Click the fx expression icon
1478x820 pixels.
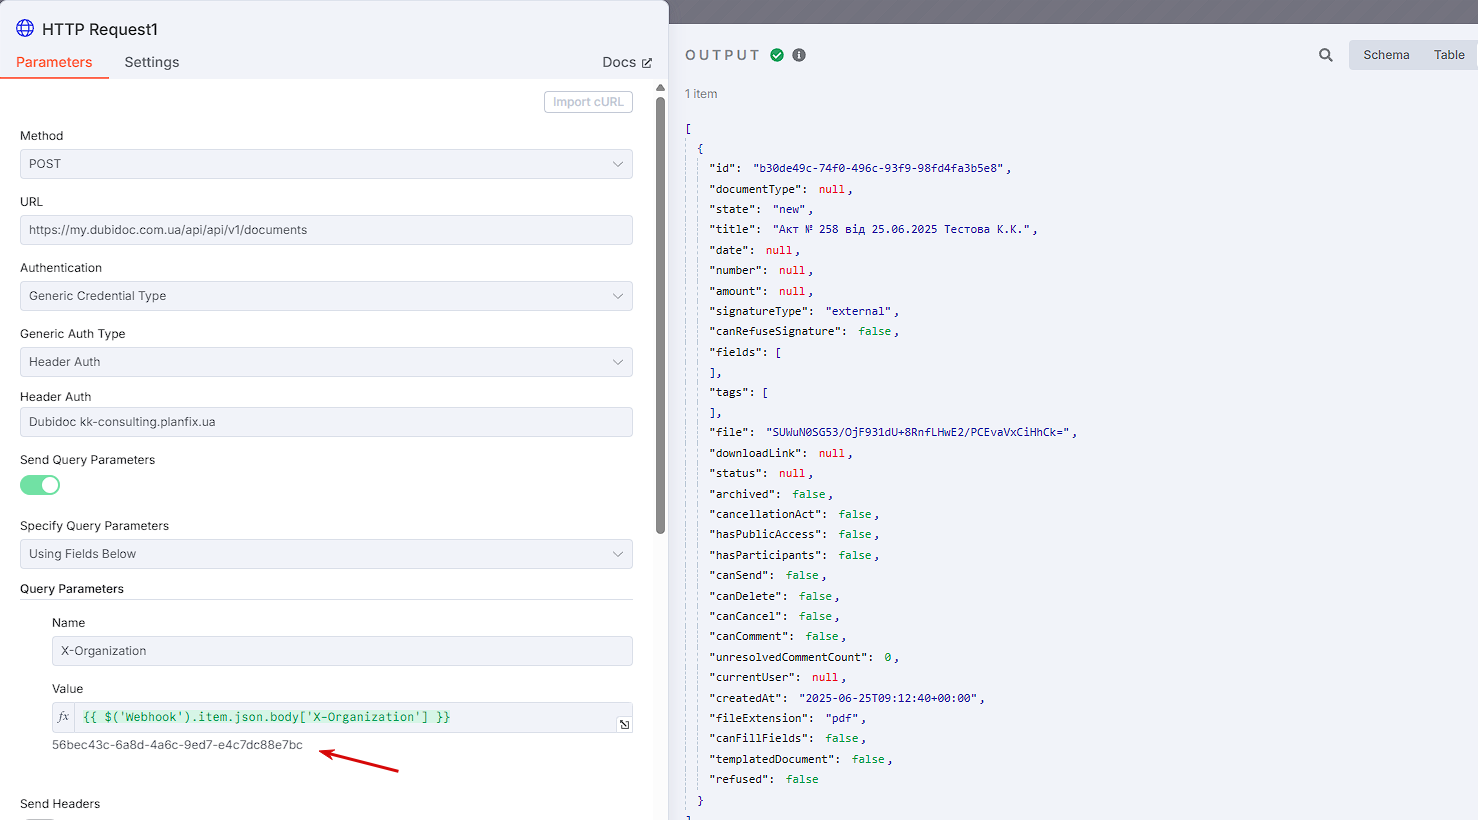pos(64,717)
